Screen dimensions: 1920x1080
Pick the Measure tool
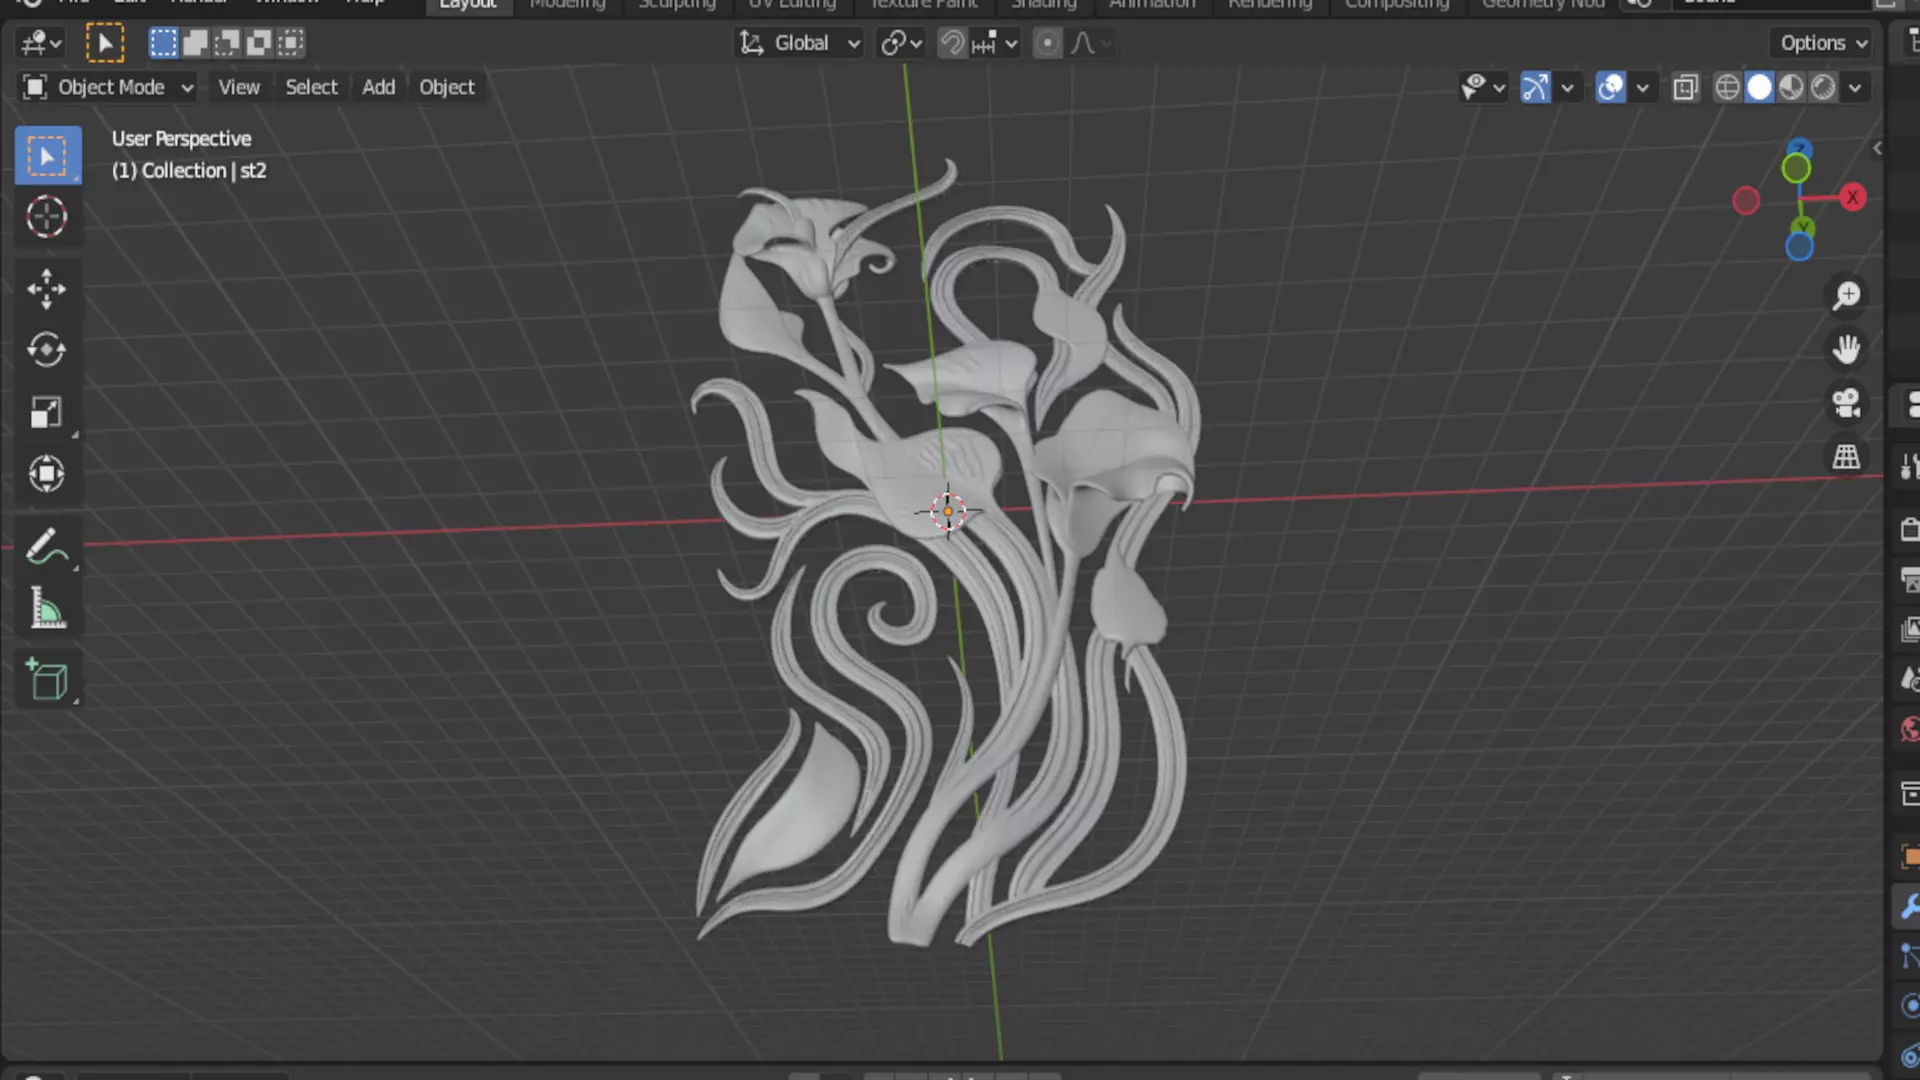click(x=46, y=608)
